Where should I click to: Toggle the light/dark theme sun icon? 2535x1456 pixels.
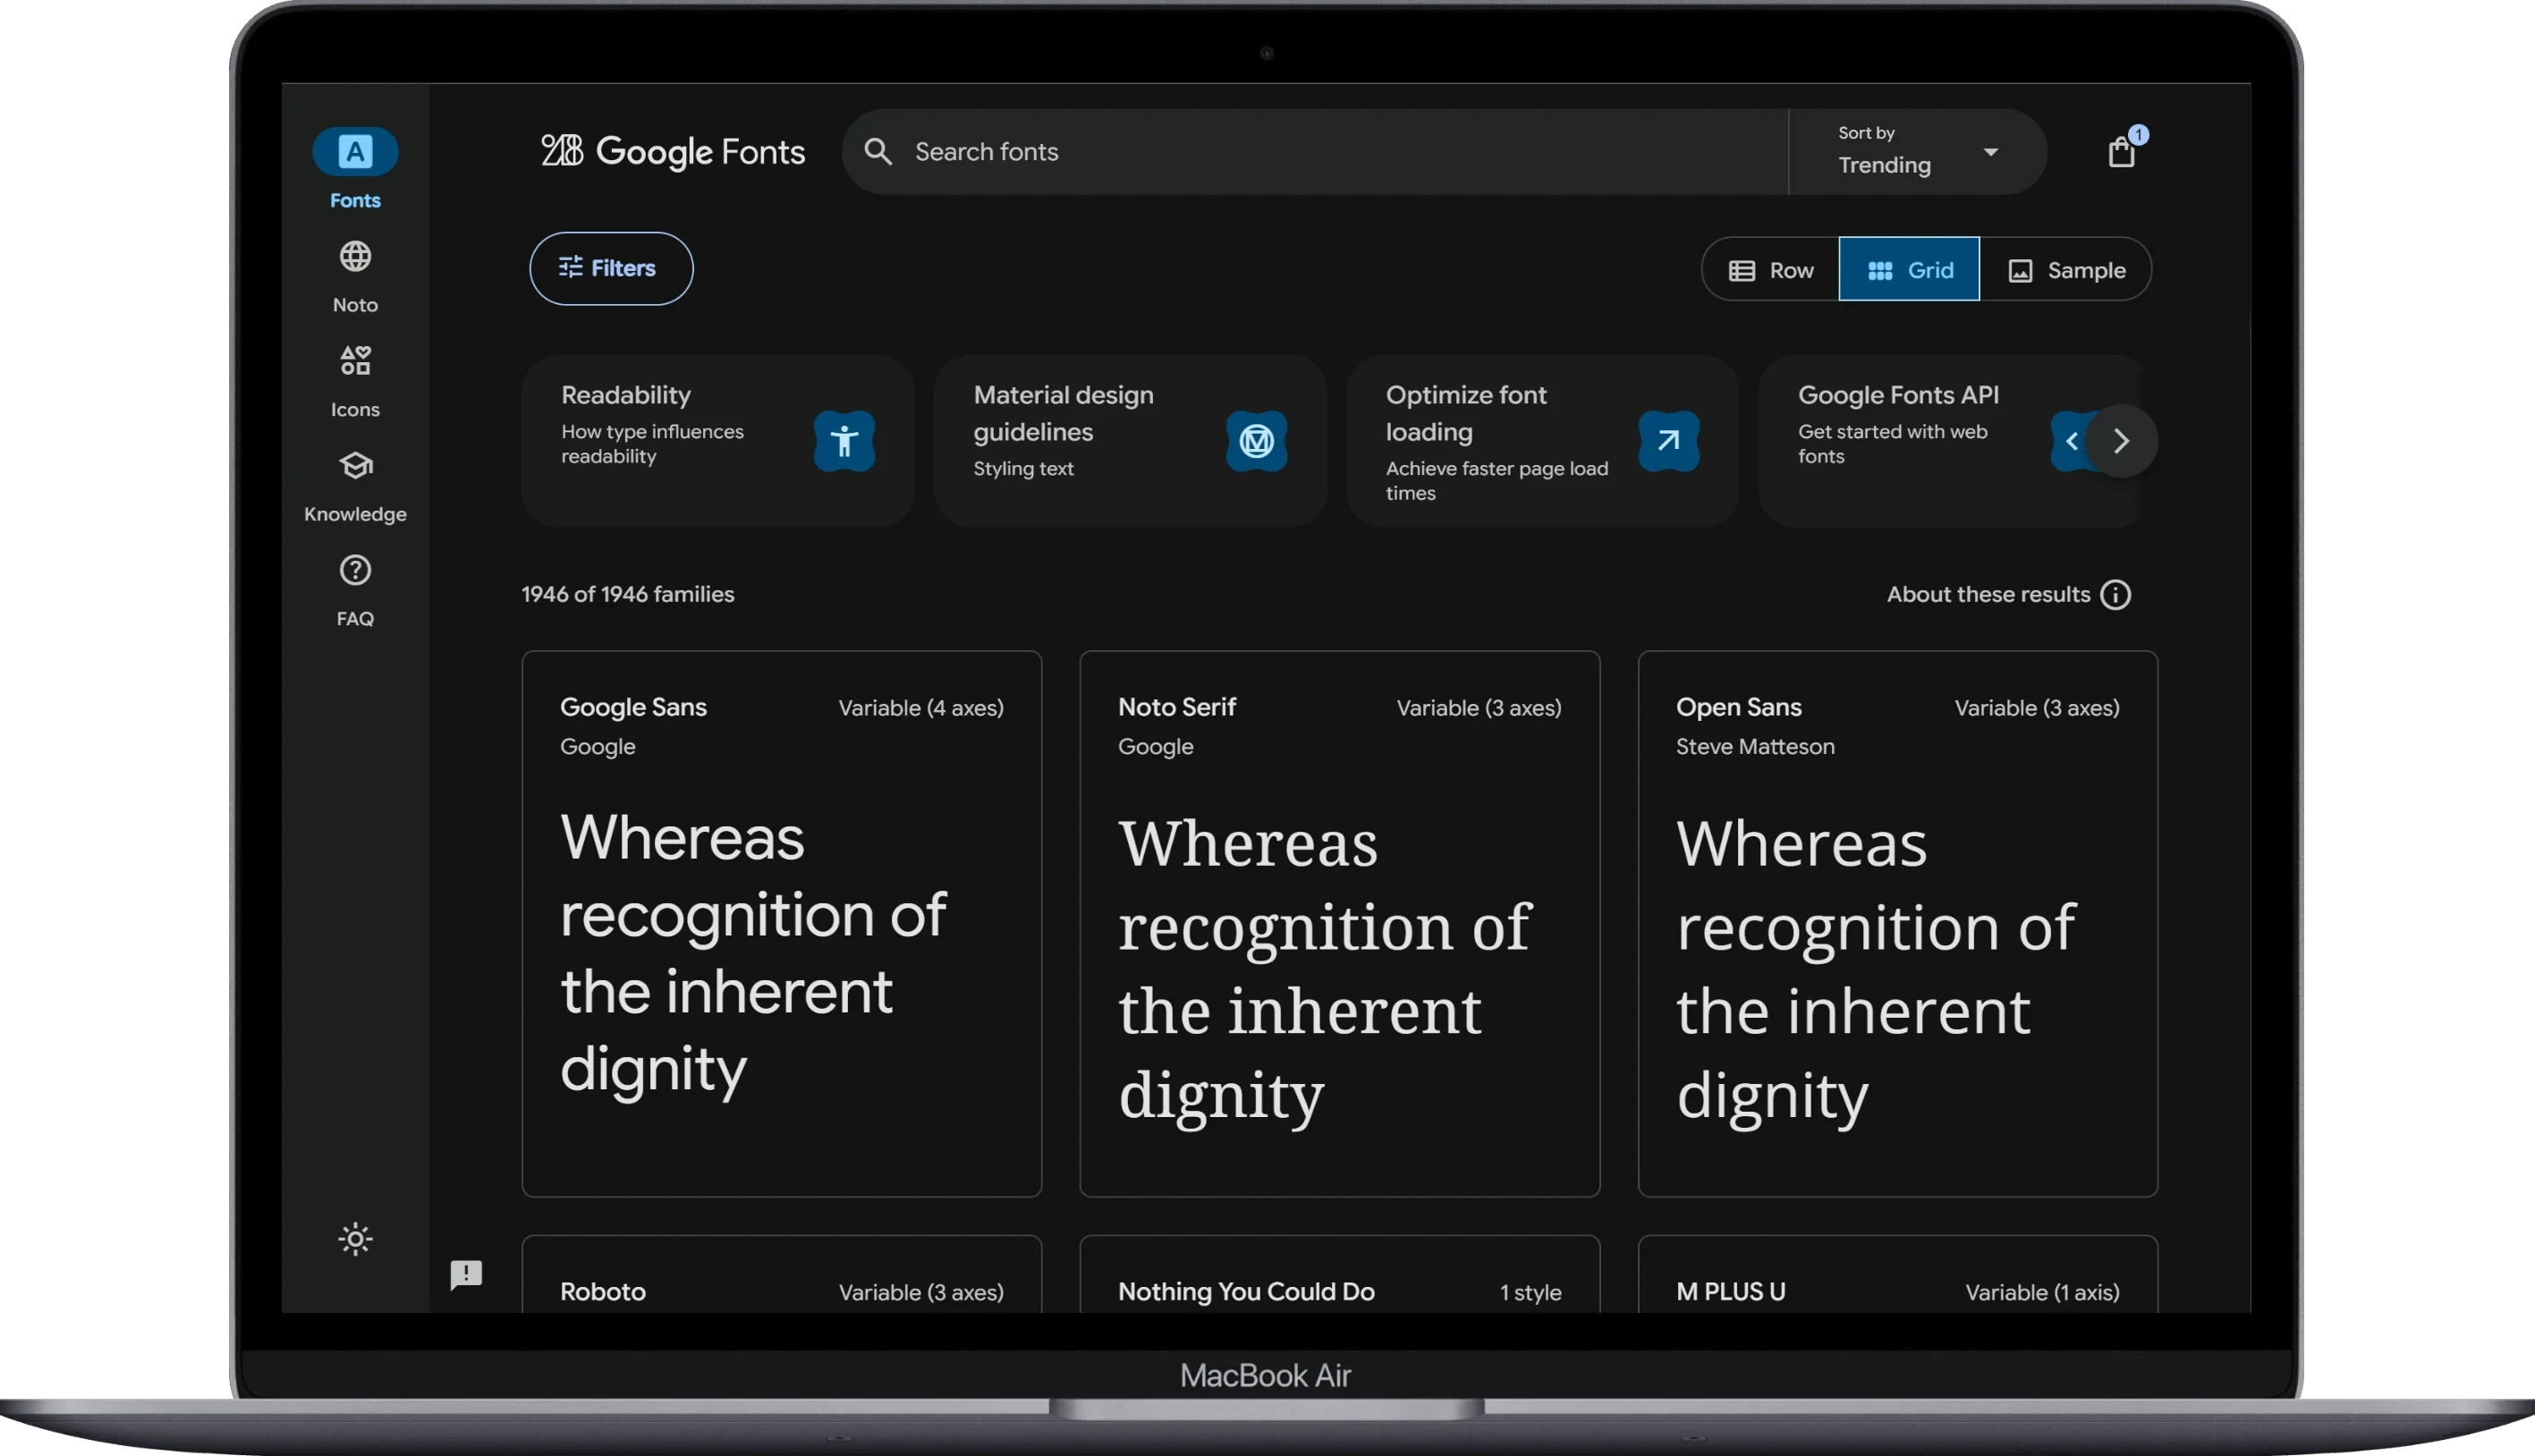click(x=355, y=1239)
